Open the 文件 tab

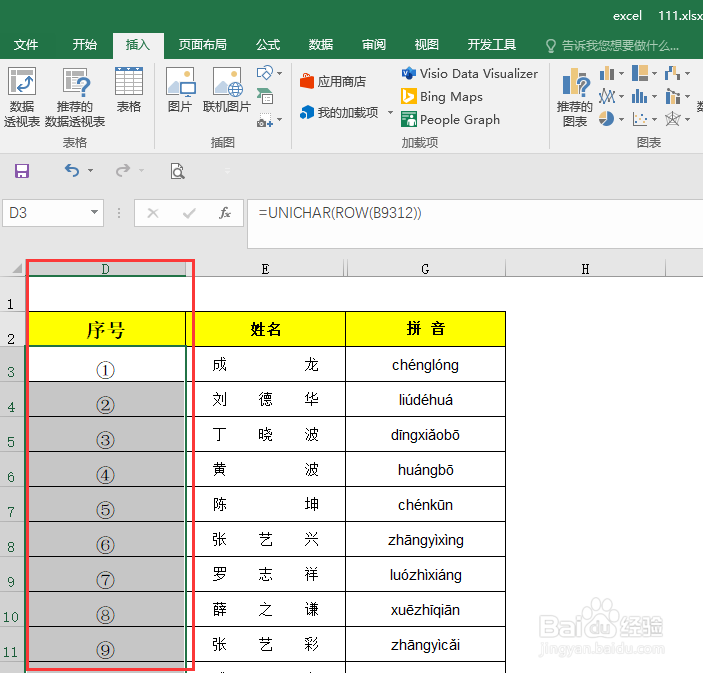pyautogui.click(x=26, y=45)
